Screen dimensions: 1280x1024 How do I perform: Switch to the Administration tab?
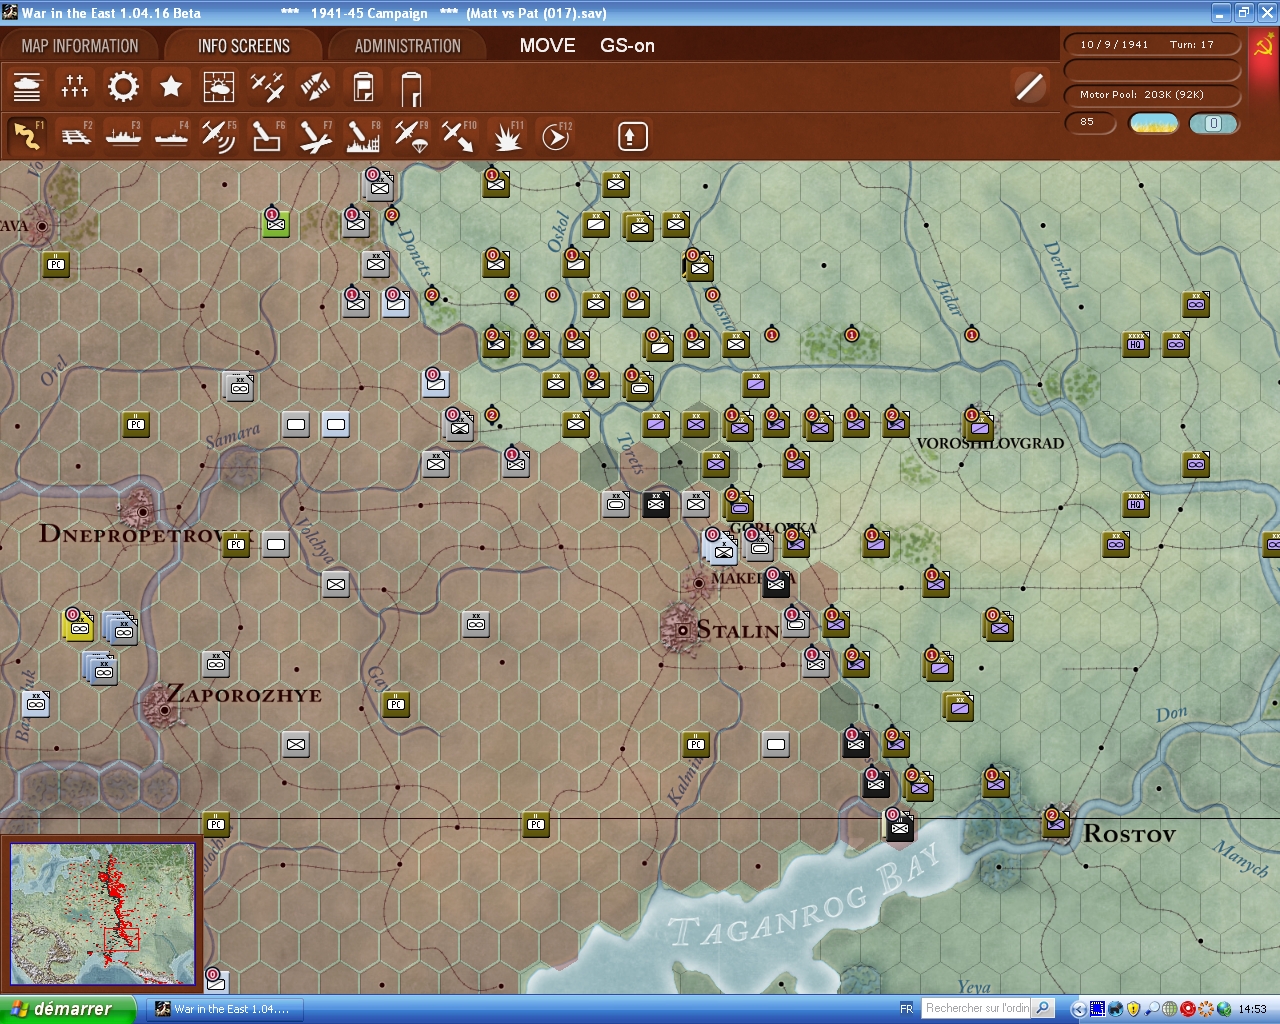tap(407, 46)
